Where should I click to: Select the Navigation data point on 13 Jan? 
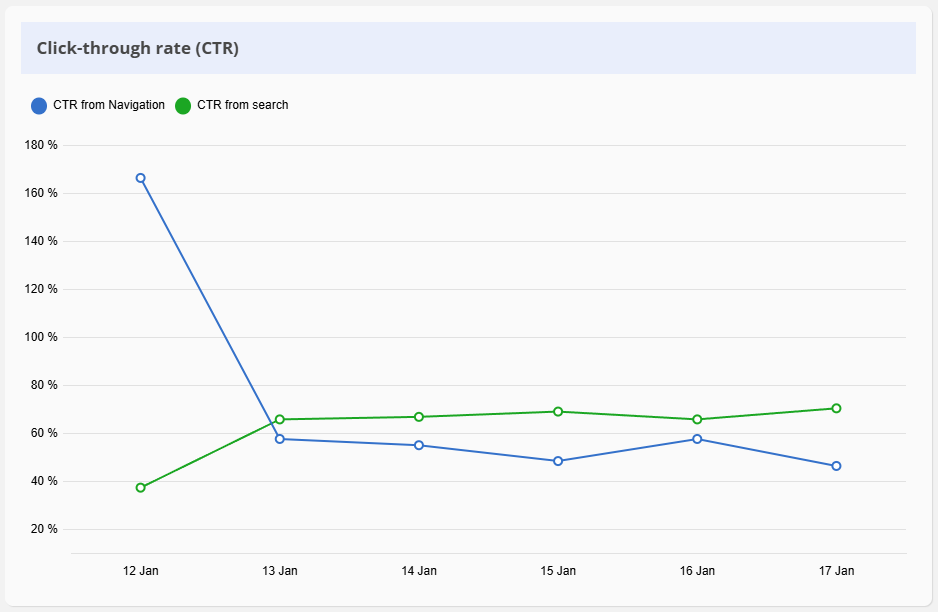click(280, 439)
